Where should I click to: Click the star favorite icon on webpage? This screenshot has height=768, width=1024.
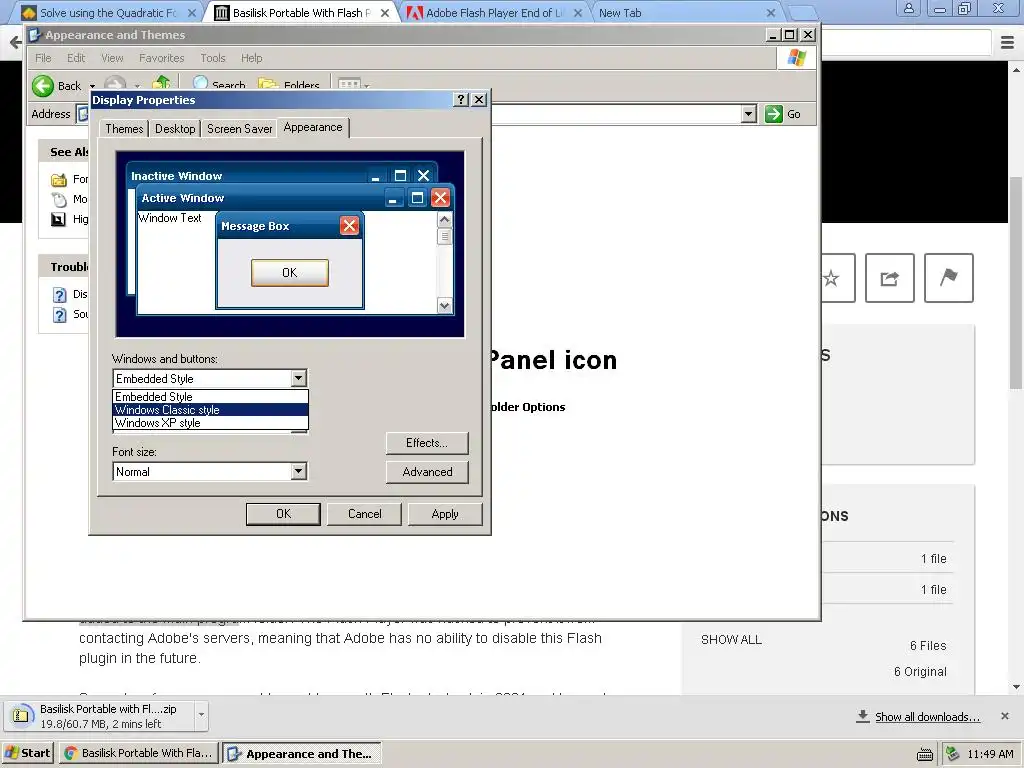coord(831,279)
